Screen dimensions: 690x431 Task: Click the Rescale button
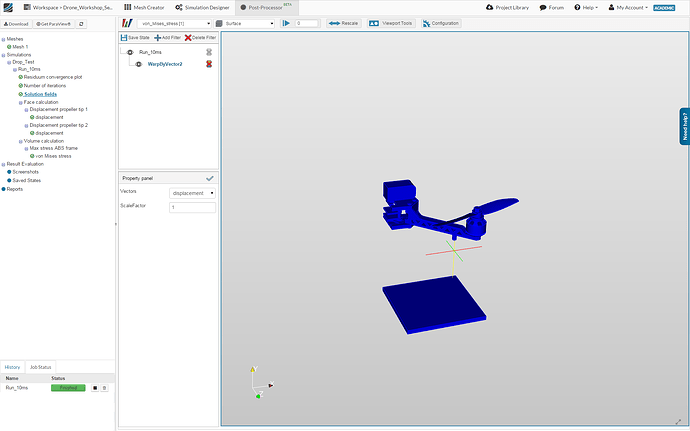(x=343, y=22)
